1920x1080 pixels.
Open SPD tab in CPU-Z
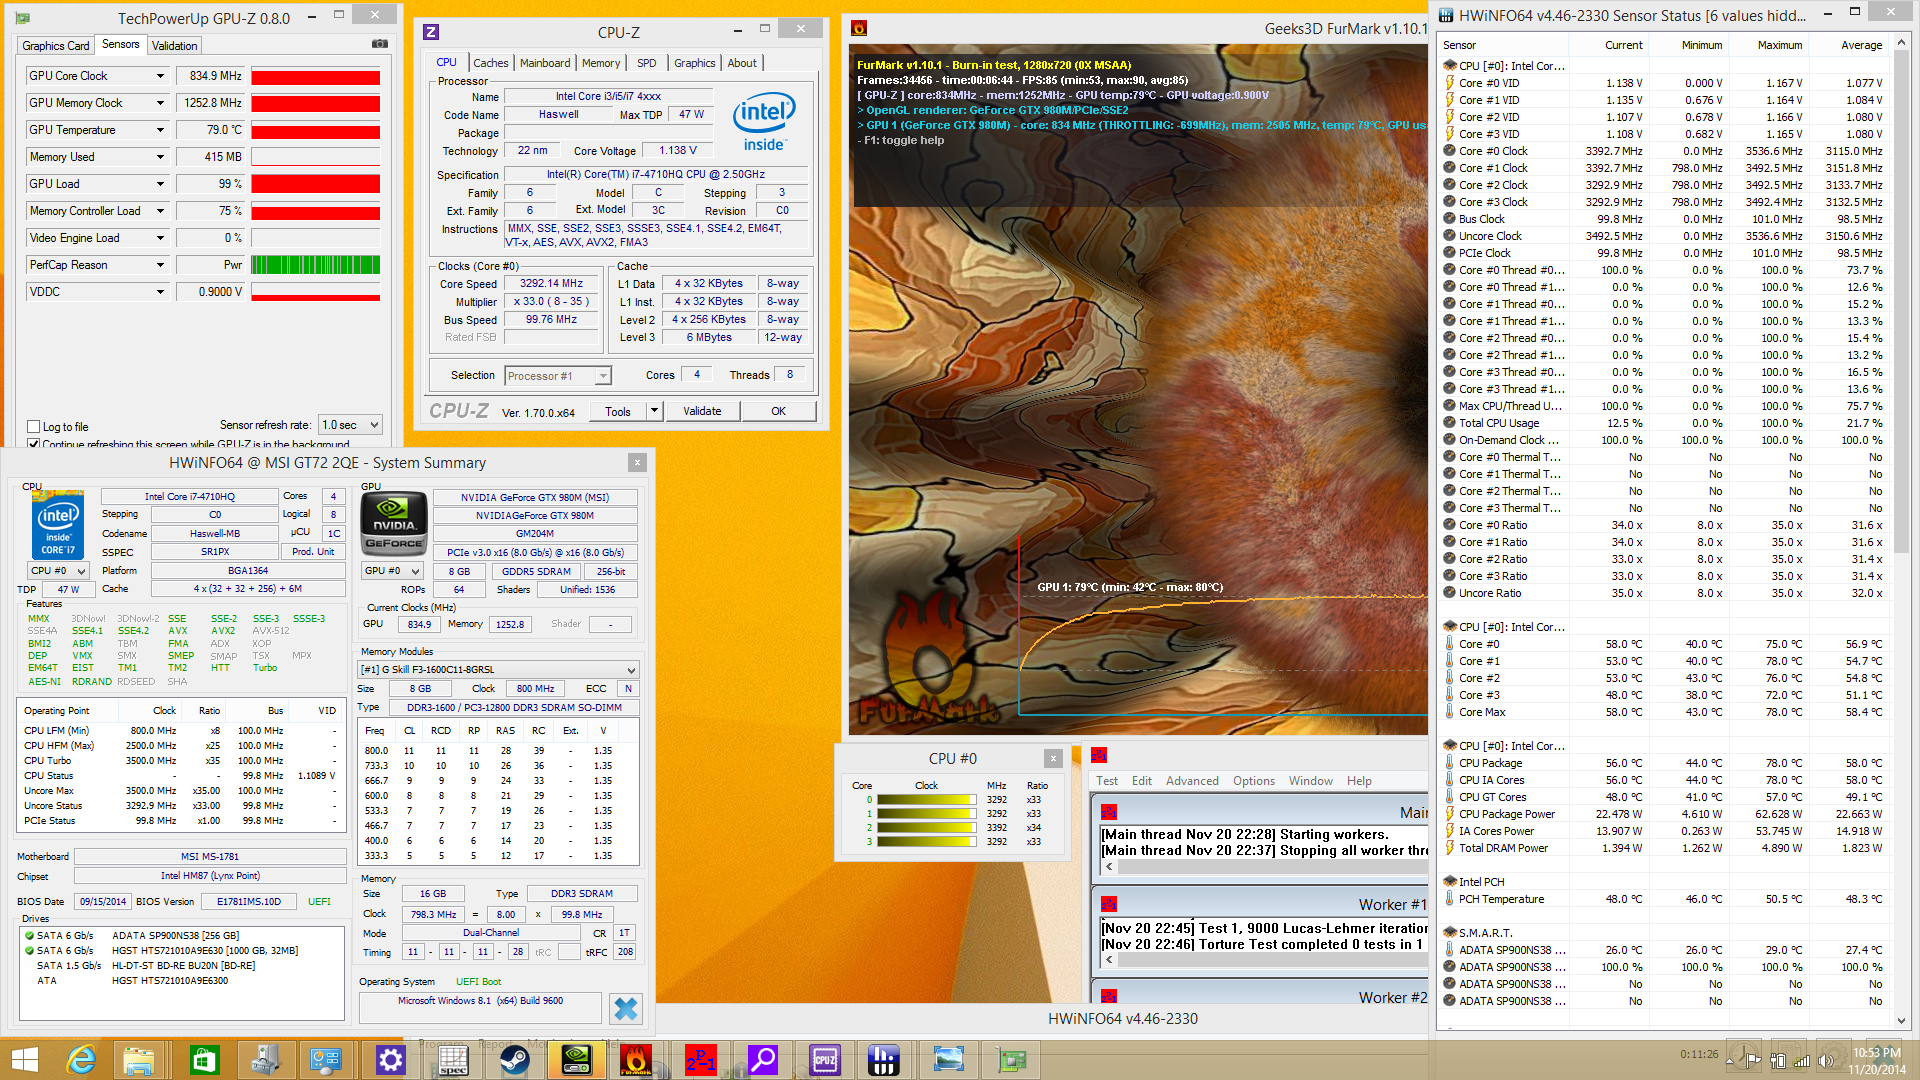(647, 63)
